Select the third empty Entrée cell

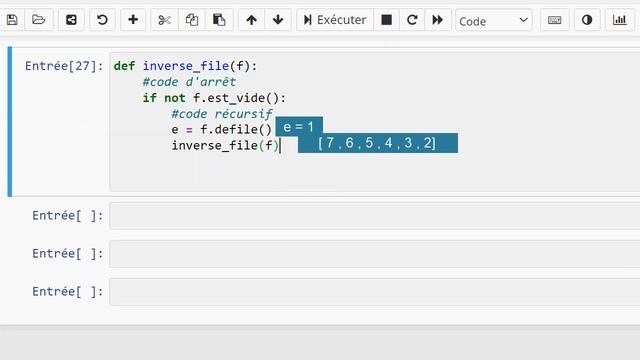click(374, 291)
